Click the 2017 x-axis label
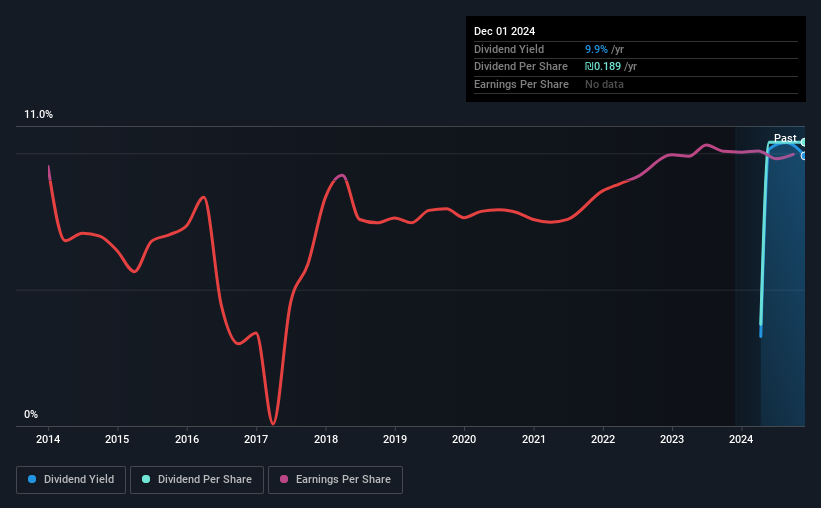This screenshot has height=508, width=821. [x=256, y=439]
